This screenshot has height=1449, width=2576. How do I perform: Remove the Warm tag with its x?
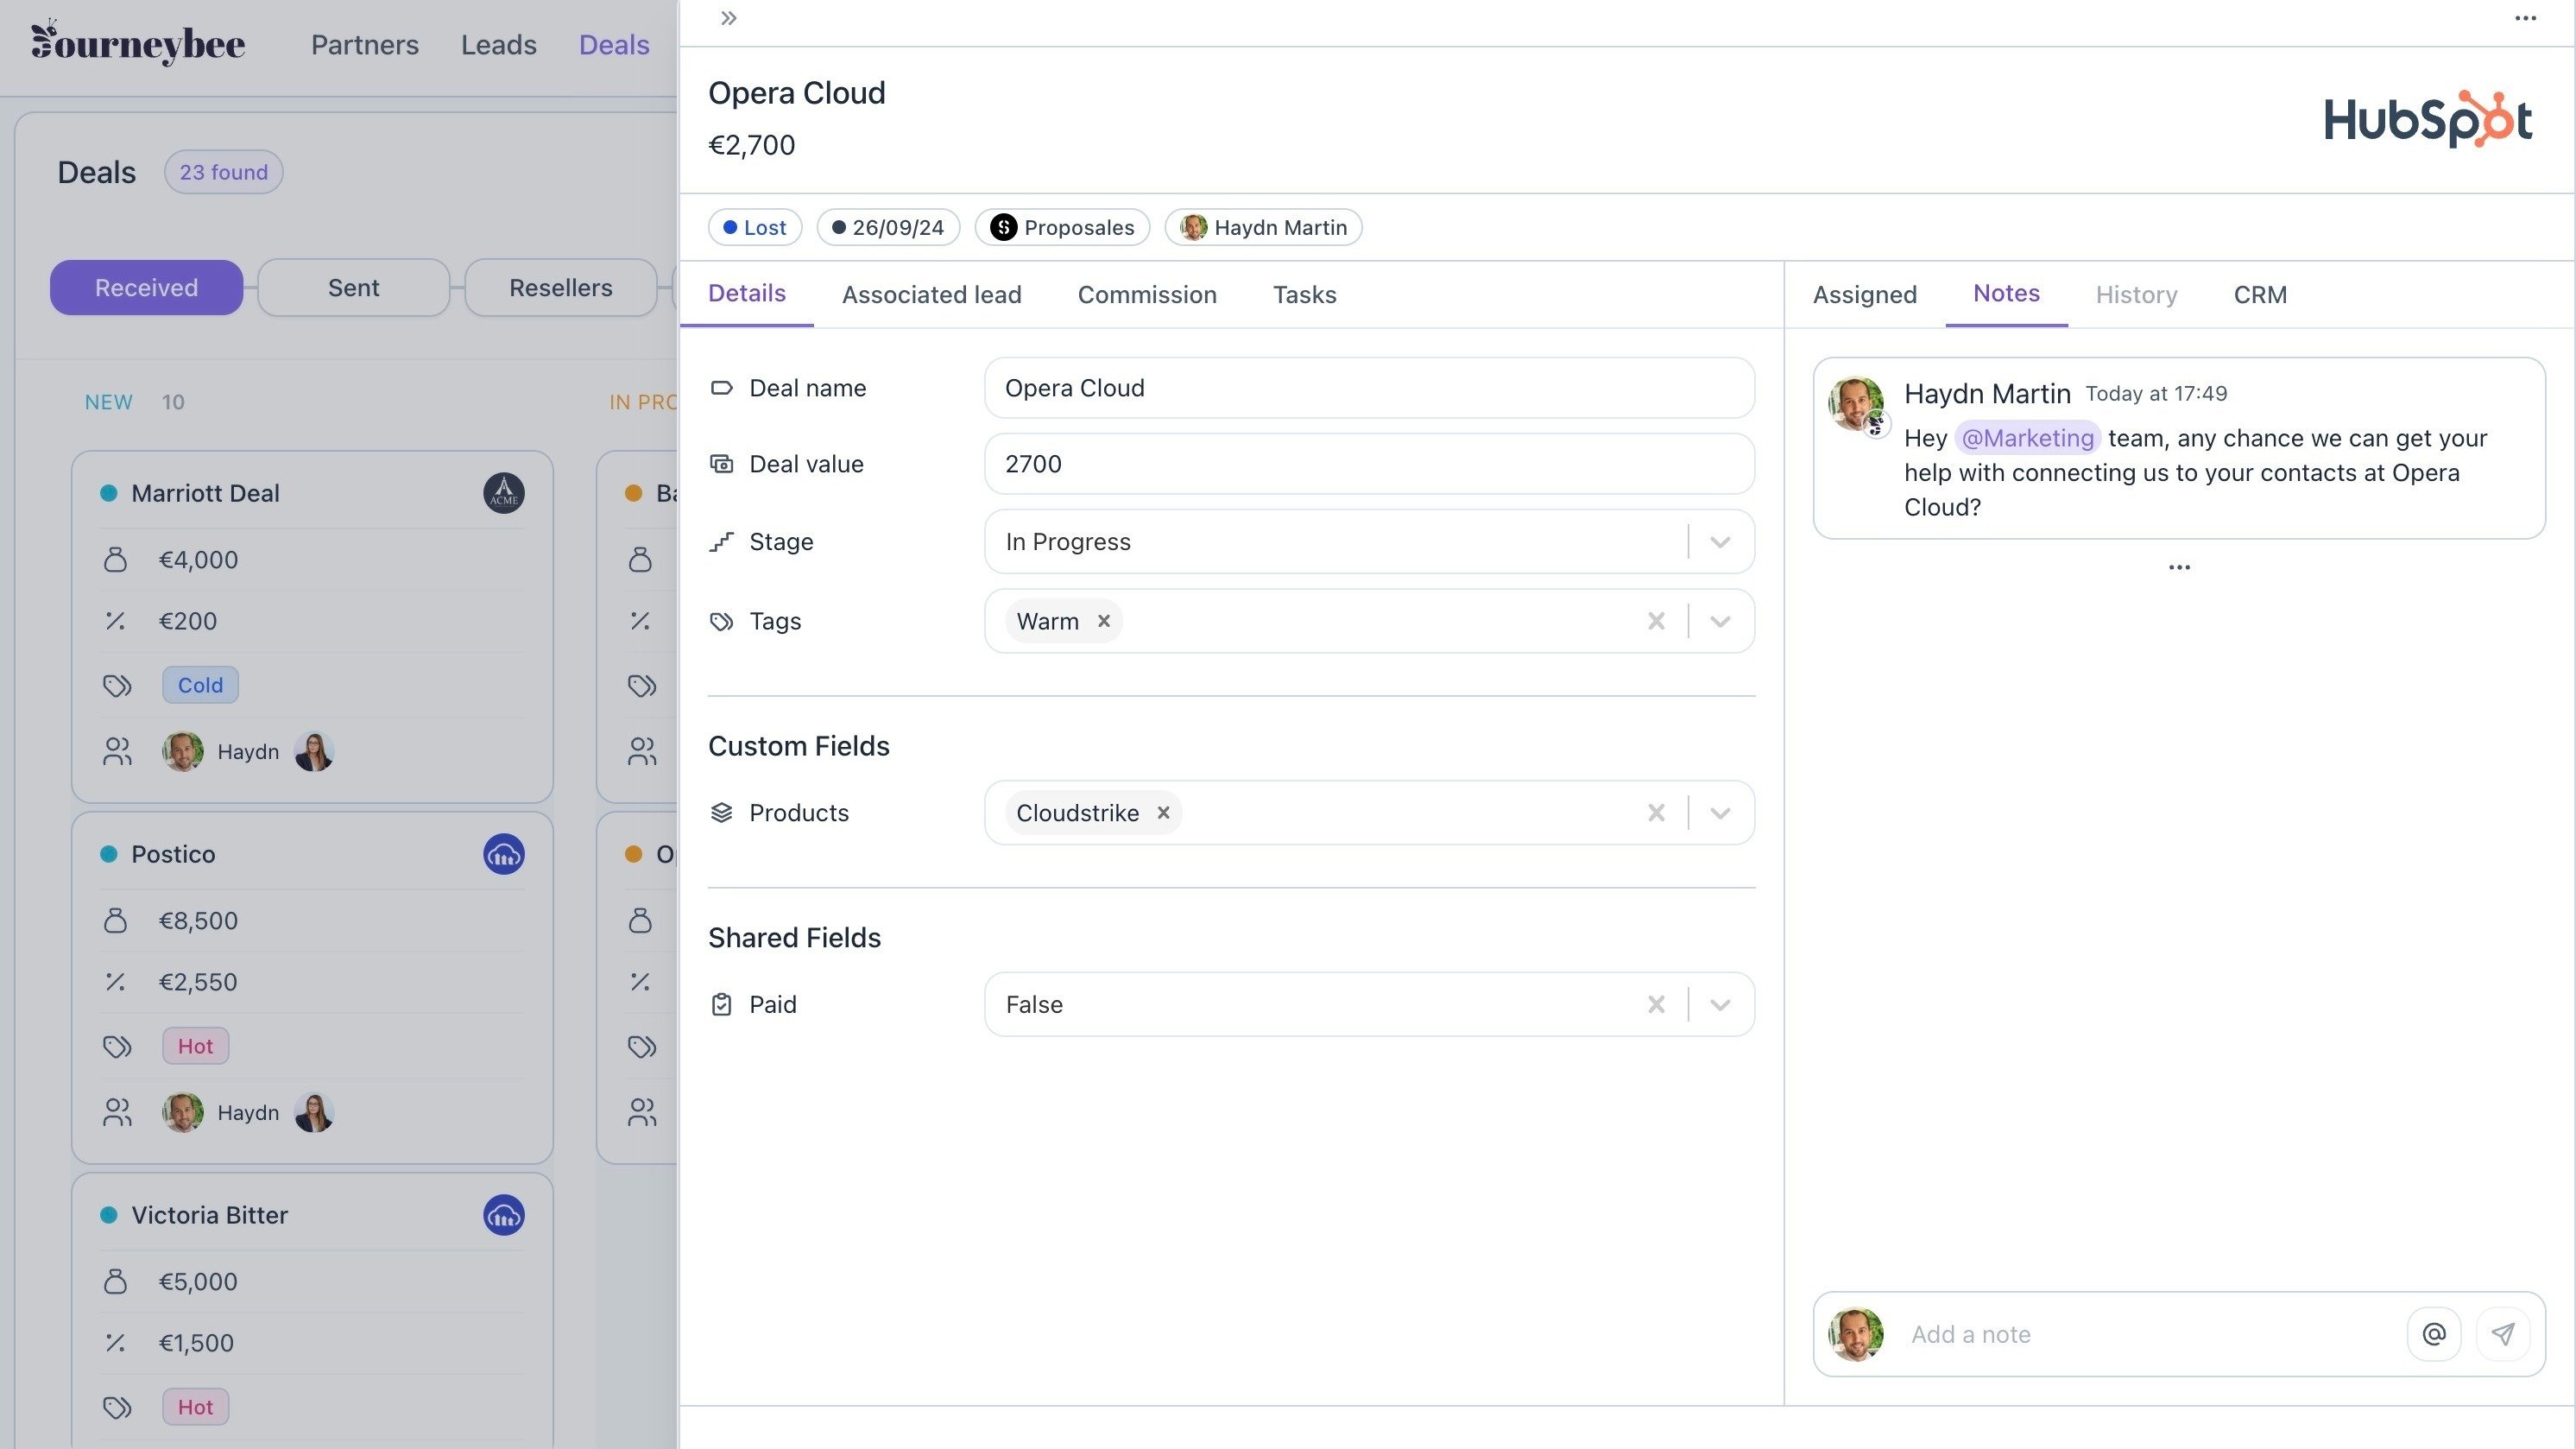coord(1104,621)
